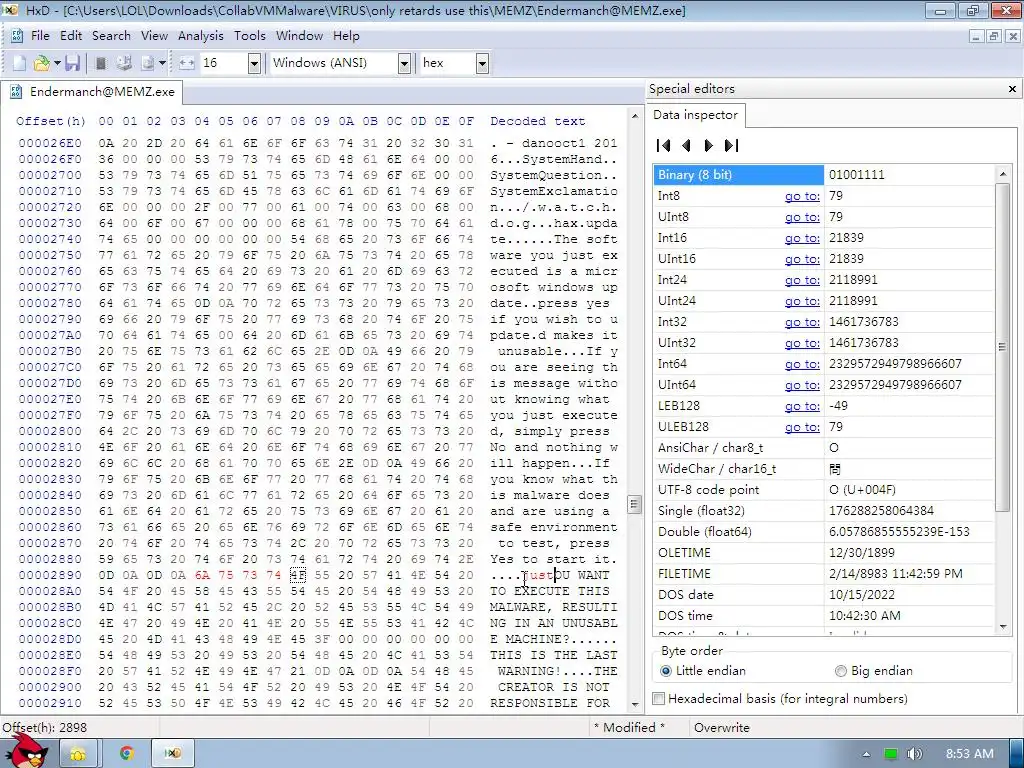Expand the disk image icon's dropdown arrow
Image resolution: width=1024 pixels, height=768 pixels.
coord(162,63)
